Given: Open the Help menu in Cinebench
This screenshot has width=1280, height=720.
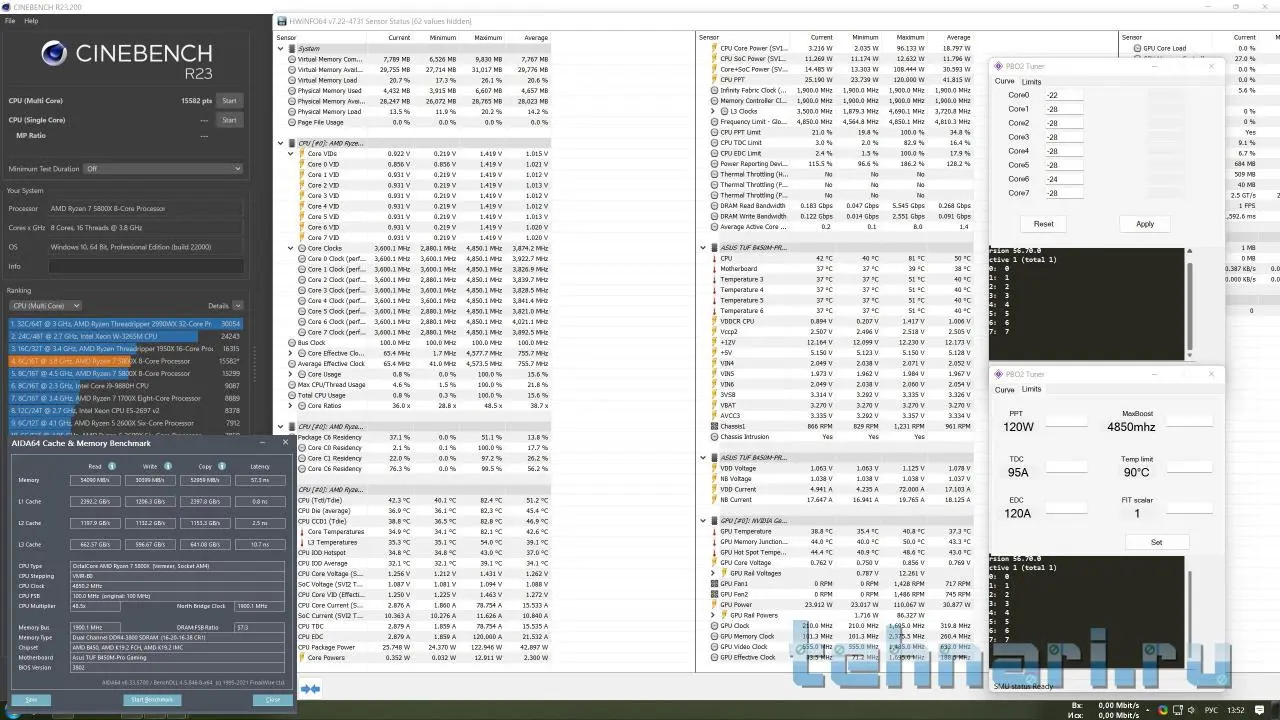Looking at the screenshot, I should tap(31, 20).
